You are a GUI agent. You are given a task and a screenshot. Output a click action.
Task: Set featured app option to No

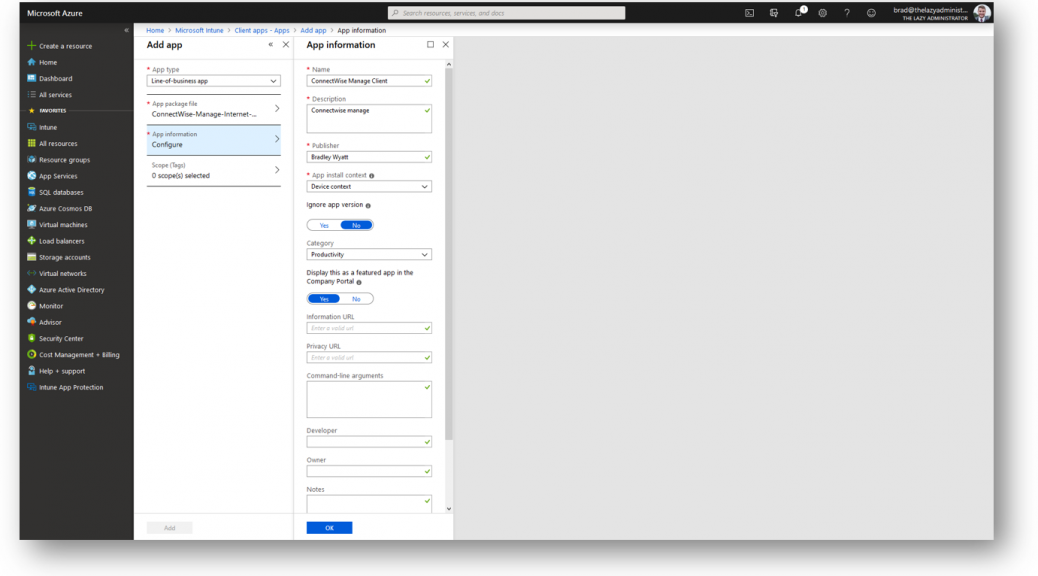(356, 299)
